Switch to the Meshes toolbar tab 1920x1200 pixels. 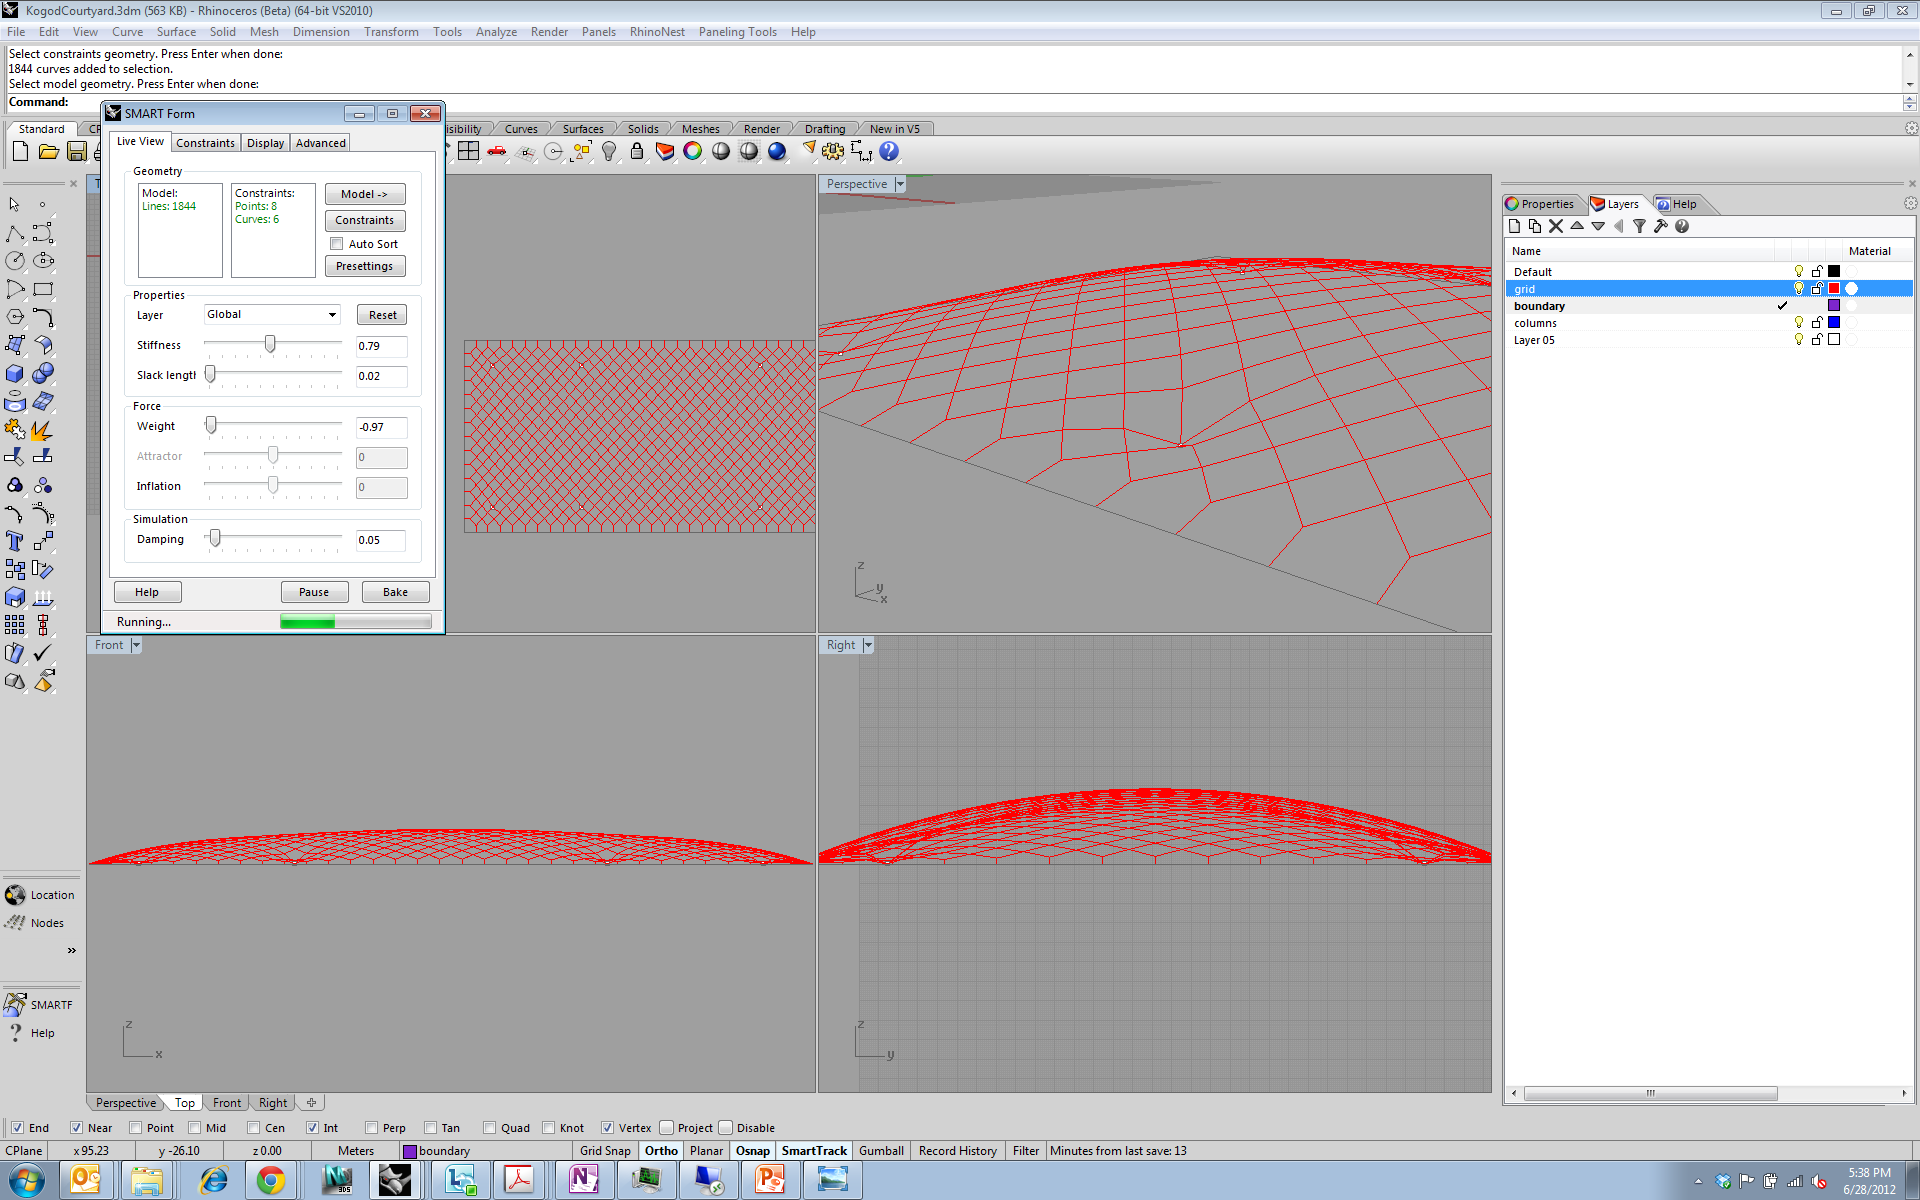pyautogui.click(x=700, y=129)
